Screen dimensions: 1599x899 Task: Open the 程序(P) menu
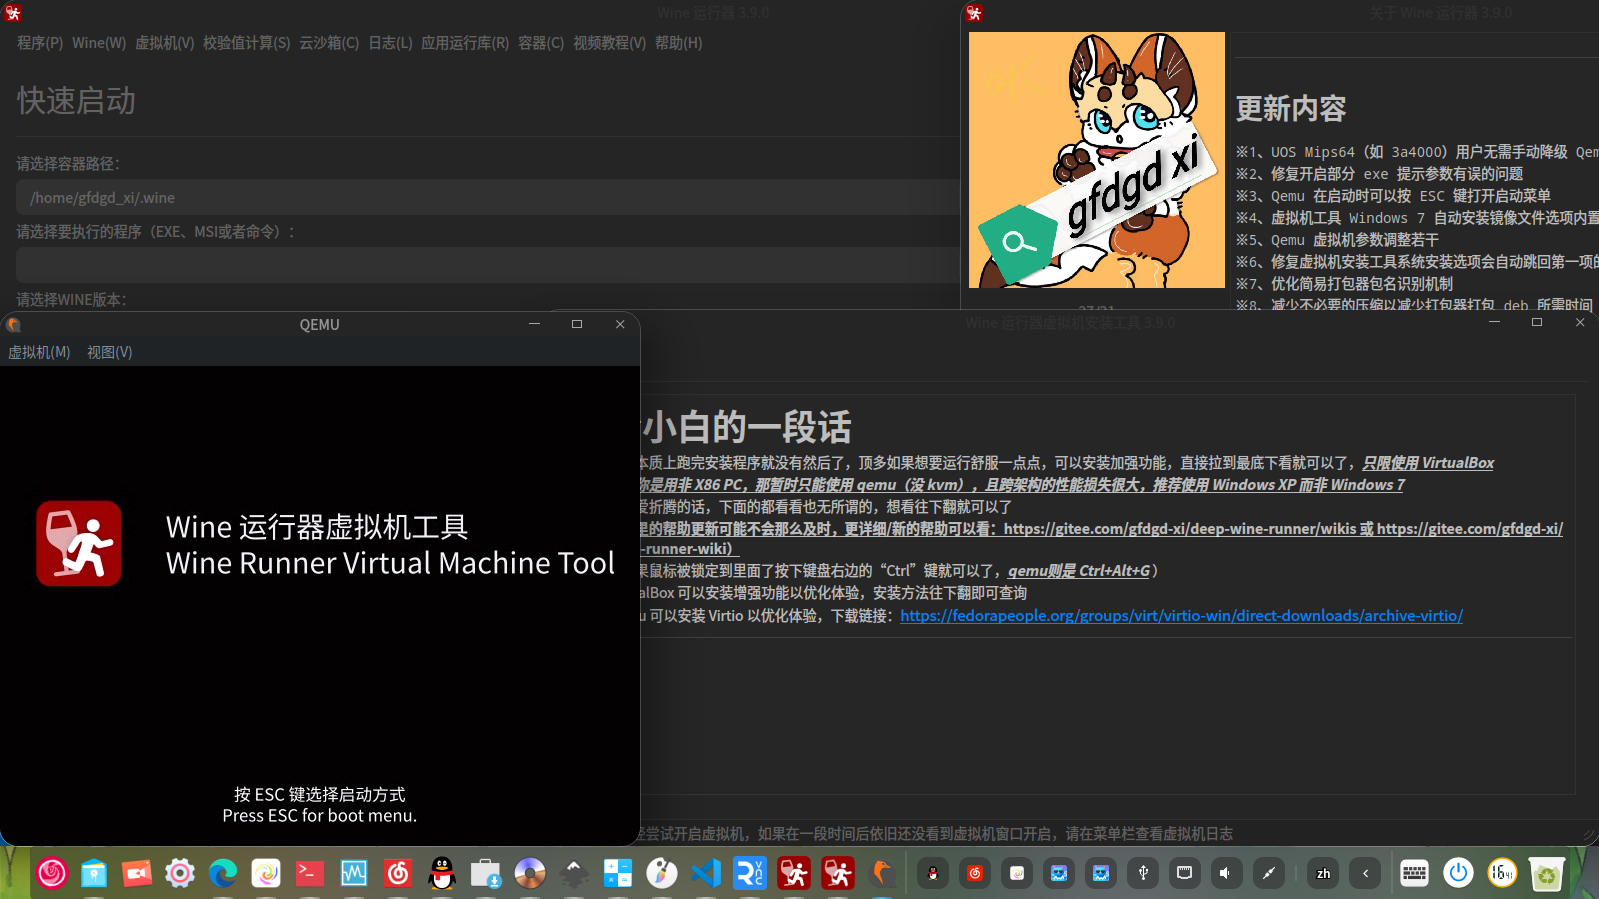click(x=40, y=43)
